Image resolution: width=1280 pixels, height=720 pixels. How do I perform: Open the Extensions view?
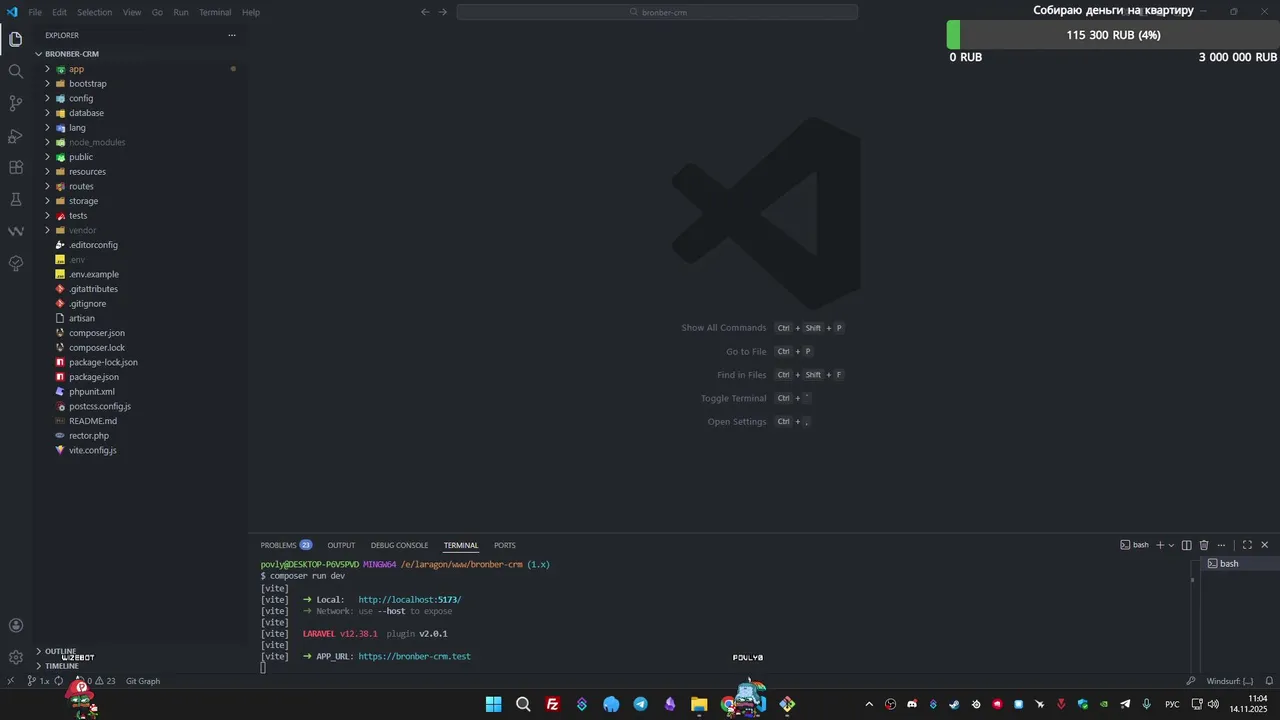15,167
